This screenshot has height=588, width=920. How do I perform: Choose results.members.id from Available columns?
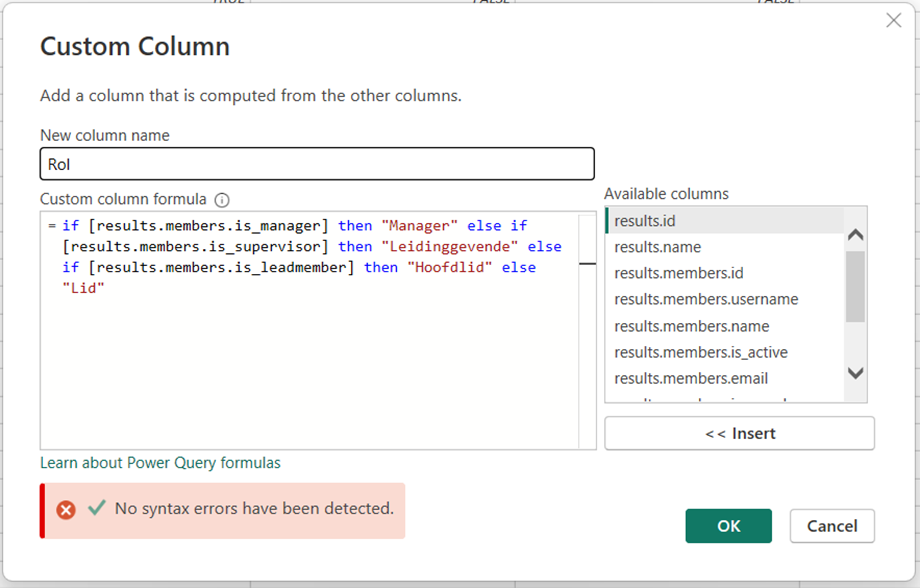(x=678, y=273)
